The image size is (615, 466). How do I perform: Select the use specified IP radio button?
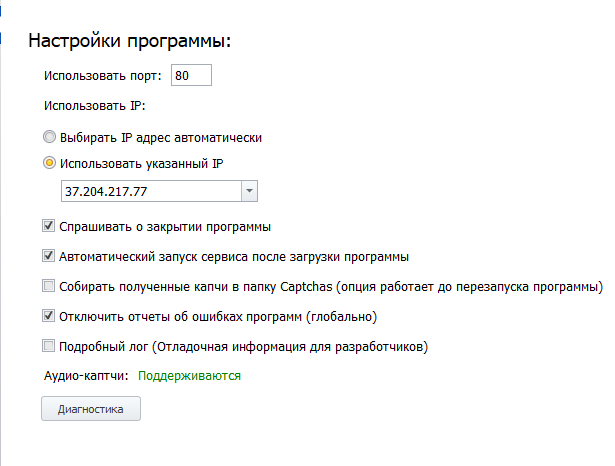pyautogui.click(x=49, y=163)
